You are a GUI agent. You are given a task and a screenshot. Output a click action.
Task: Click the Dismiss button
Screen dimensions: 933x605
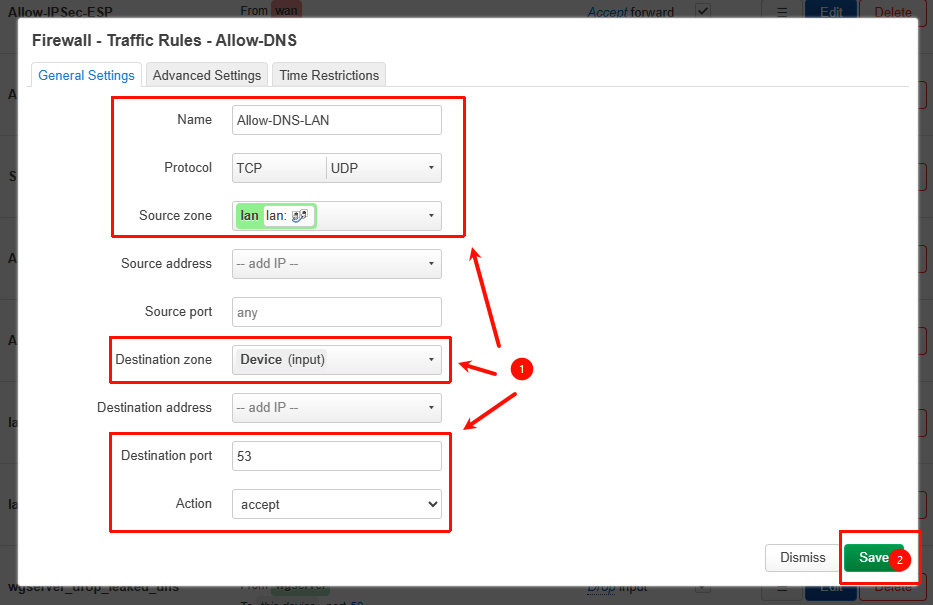802,558
